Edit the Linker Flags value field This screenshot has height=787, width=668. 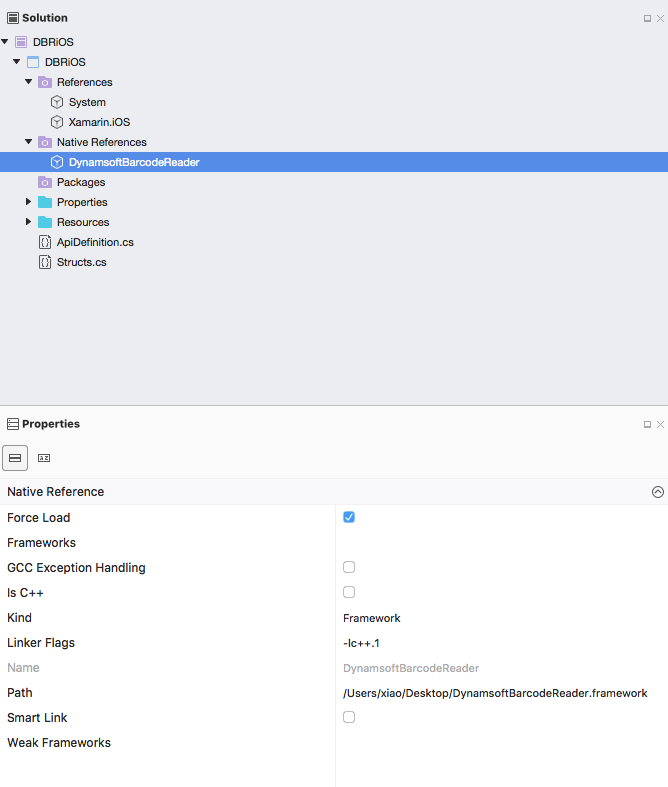pos(500,643)
